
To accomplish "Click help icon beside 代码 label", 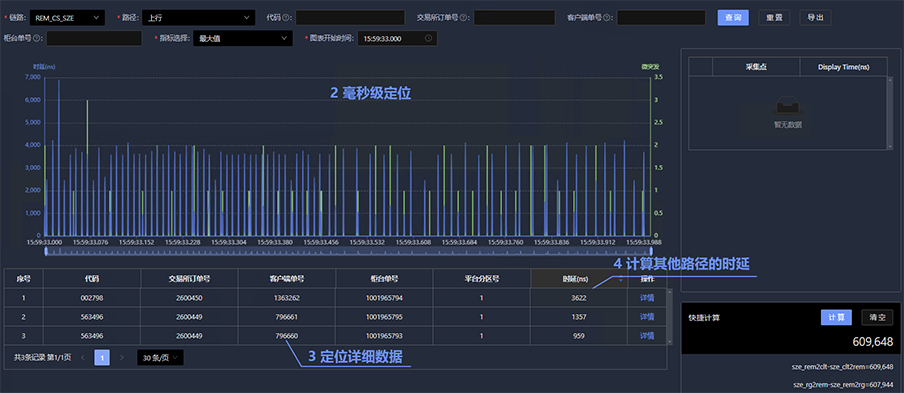I will (x=287, y=18).
